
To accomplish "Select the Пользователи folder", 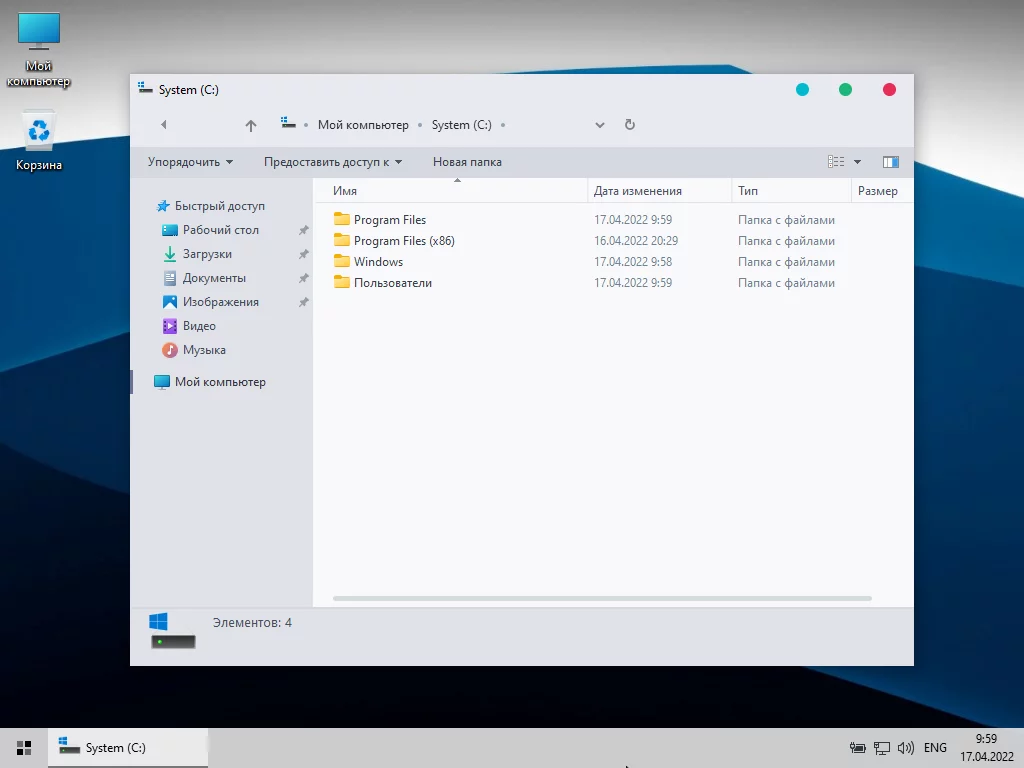I will point(392,283).
